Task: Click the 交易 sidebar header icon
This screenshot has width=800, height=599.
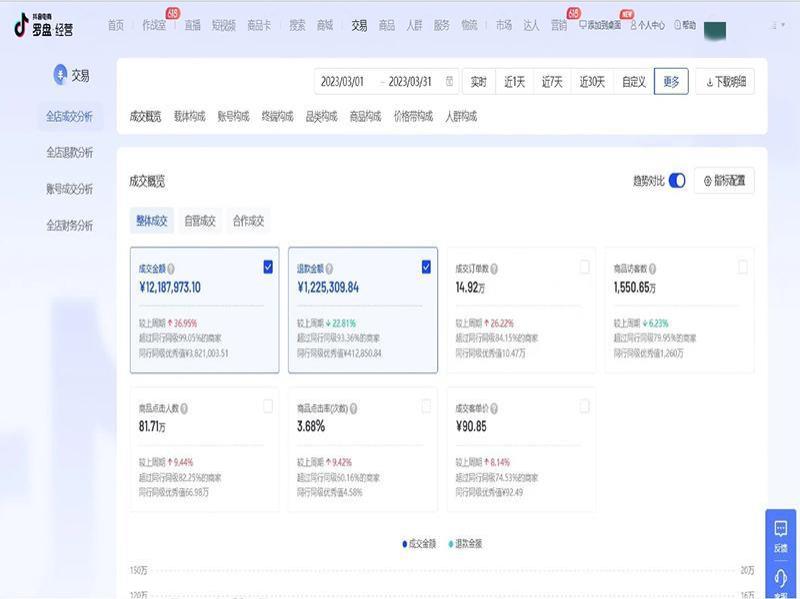Action: coord(59,74)
